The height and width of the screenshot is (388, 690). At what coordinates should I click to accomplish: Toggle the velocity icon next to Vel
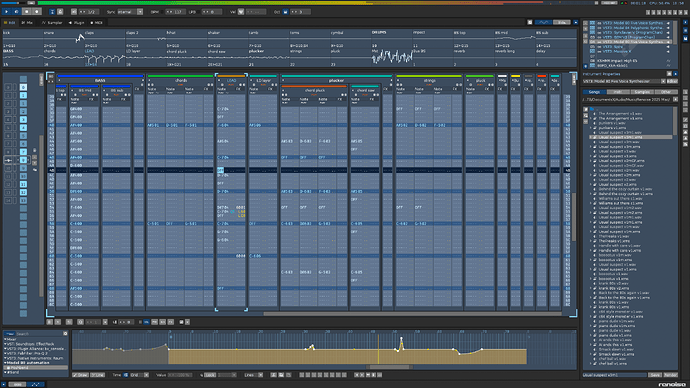[x=241, y=12]
